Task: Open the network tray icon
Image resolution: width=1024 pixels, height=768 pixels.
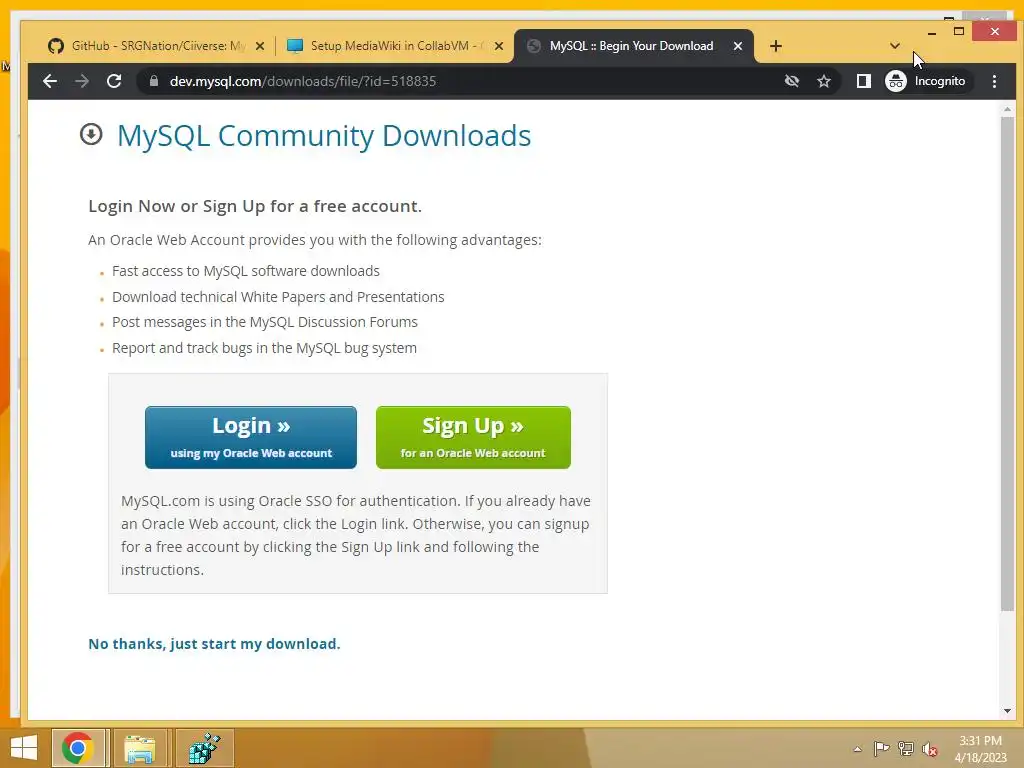Action: (x=906, y=748)
